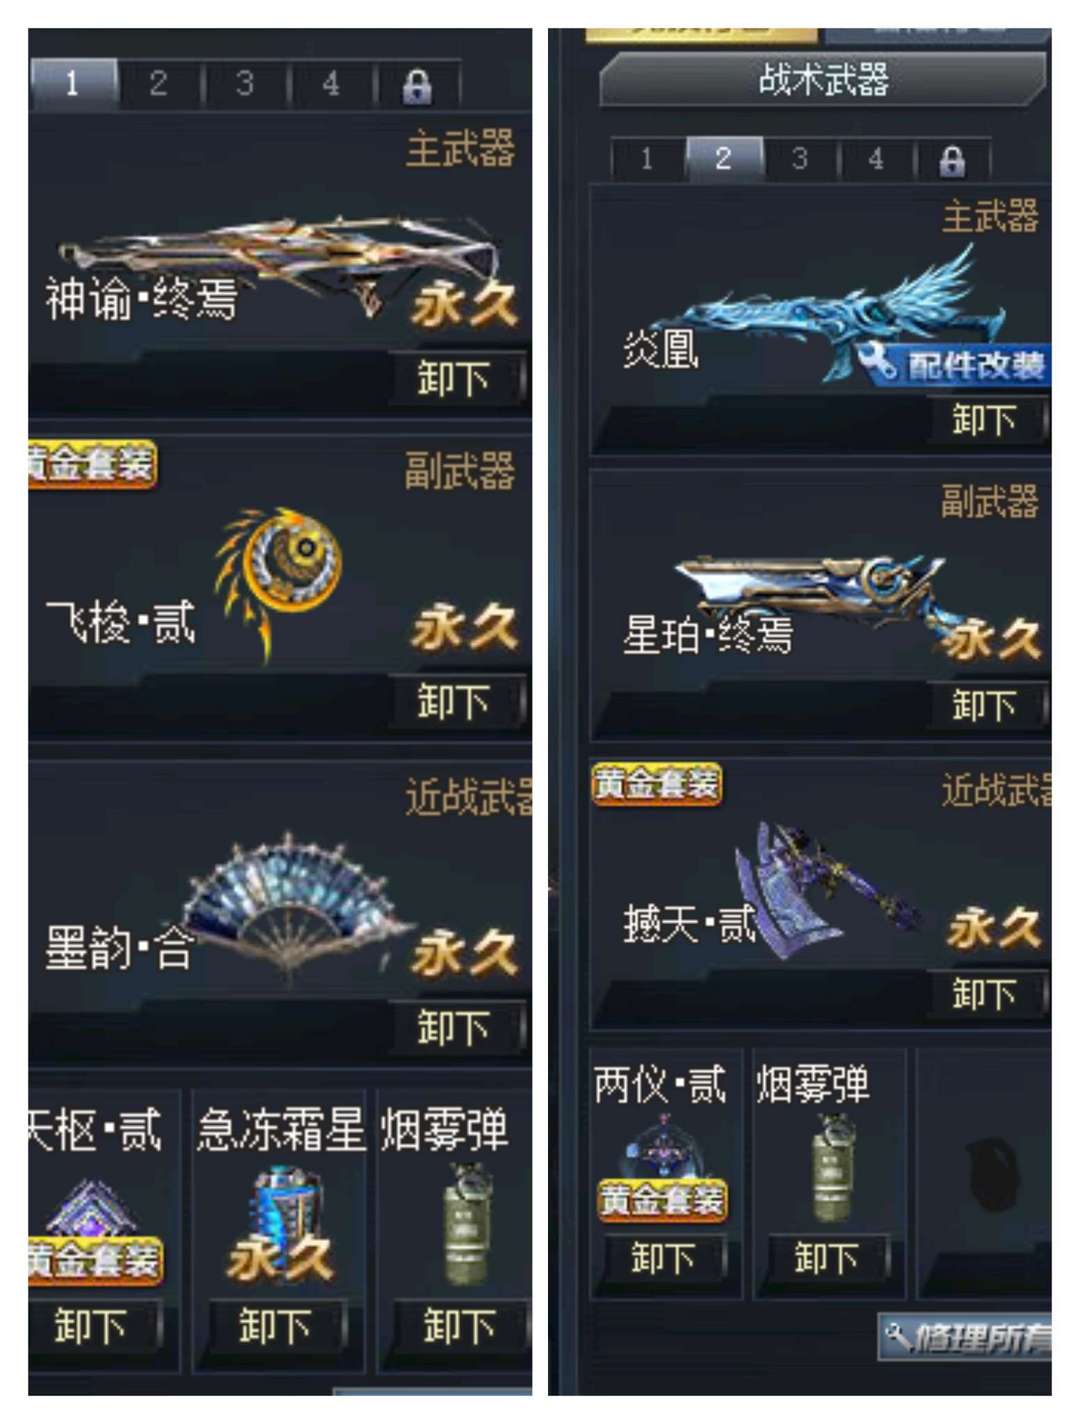
Task: Unequip 神谕·终焉 with its 卸下 button
Action: click(456, 378)
